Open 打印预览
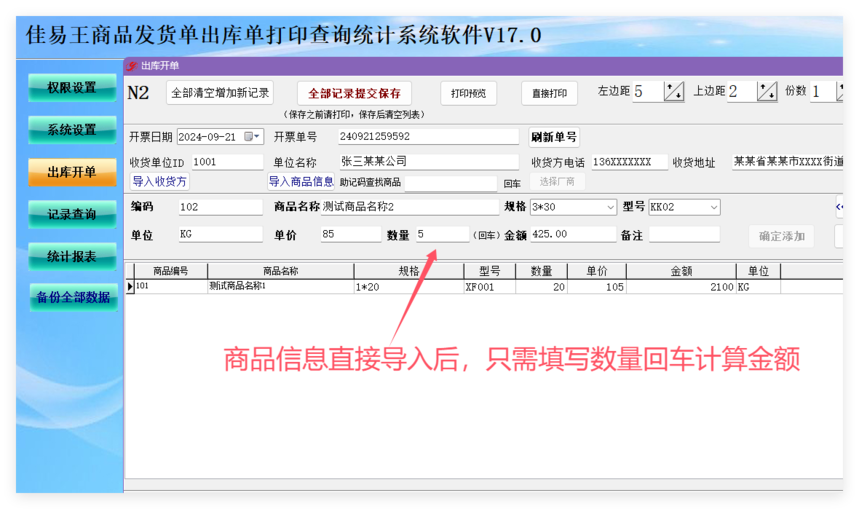This screenshot has height=509, width=859. (x=468, y=94)
